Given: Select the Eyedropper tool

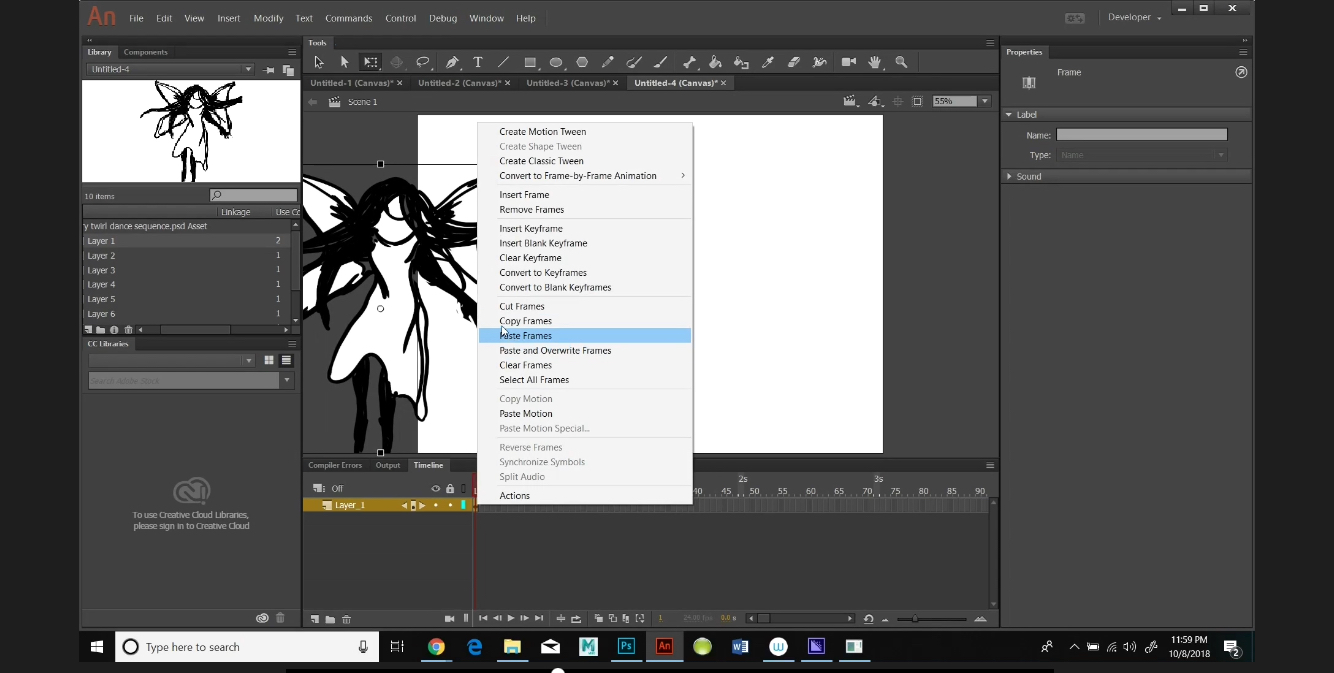Looking at the screenshot, I should pyautogui.click(x=768, y=62).
